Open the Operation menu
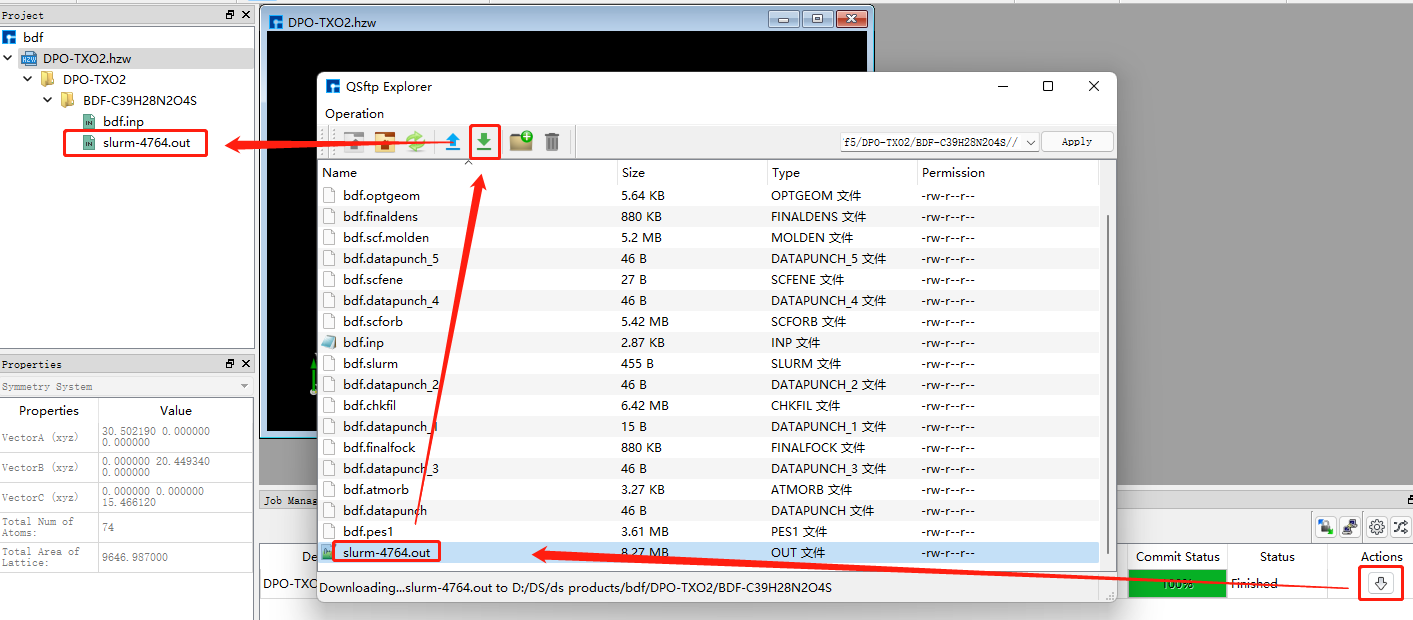This screenshot has width=1413, height=620. tap(354, 113)
